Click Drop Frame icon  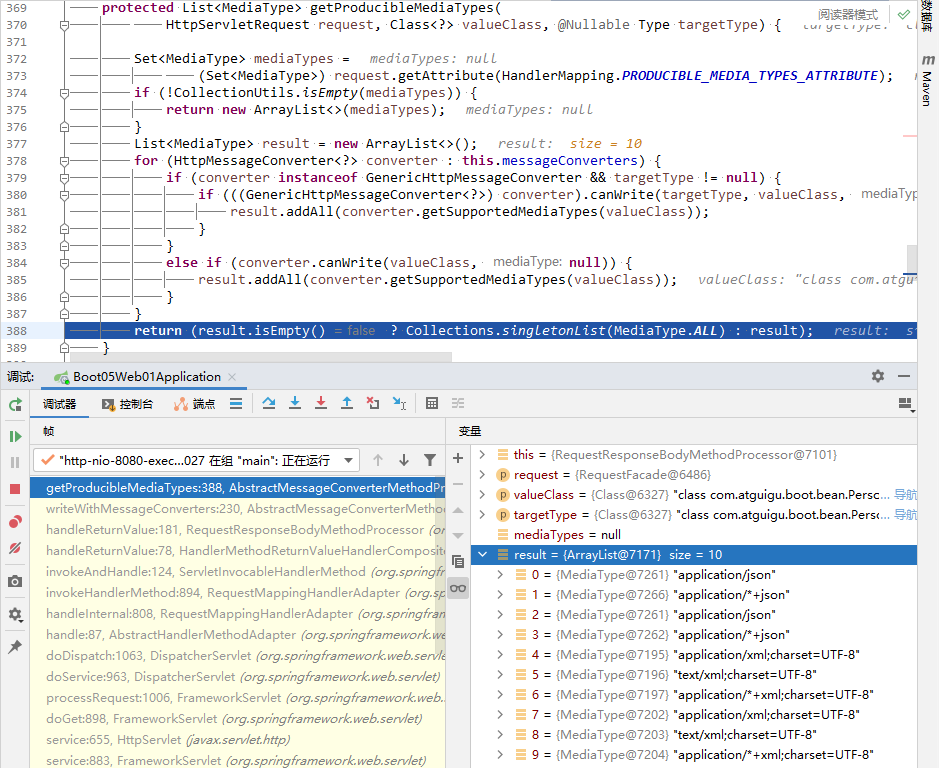tap(373, 403)
